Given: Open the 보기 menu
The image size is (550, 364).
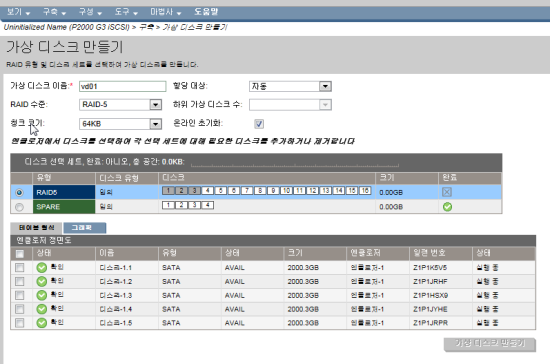Looking at the screenshot, I should [18, 12].
